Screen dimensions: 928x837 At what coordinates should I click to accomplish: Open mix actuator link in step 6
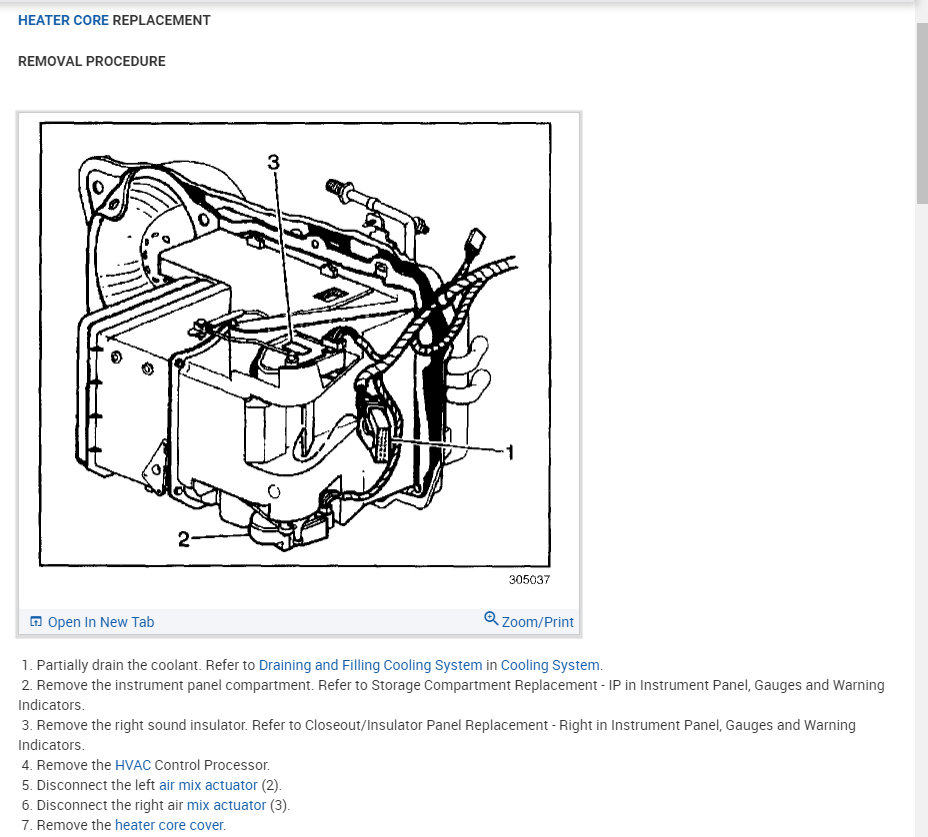pyautogui.click(x=226, y=806)
